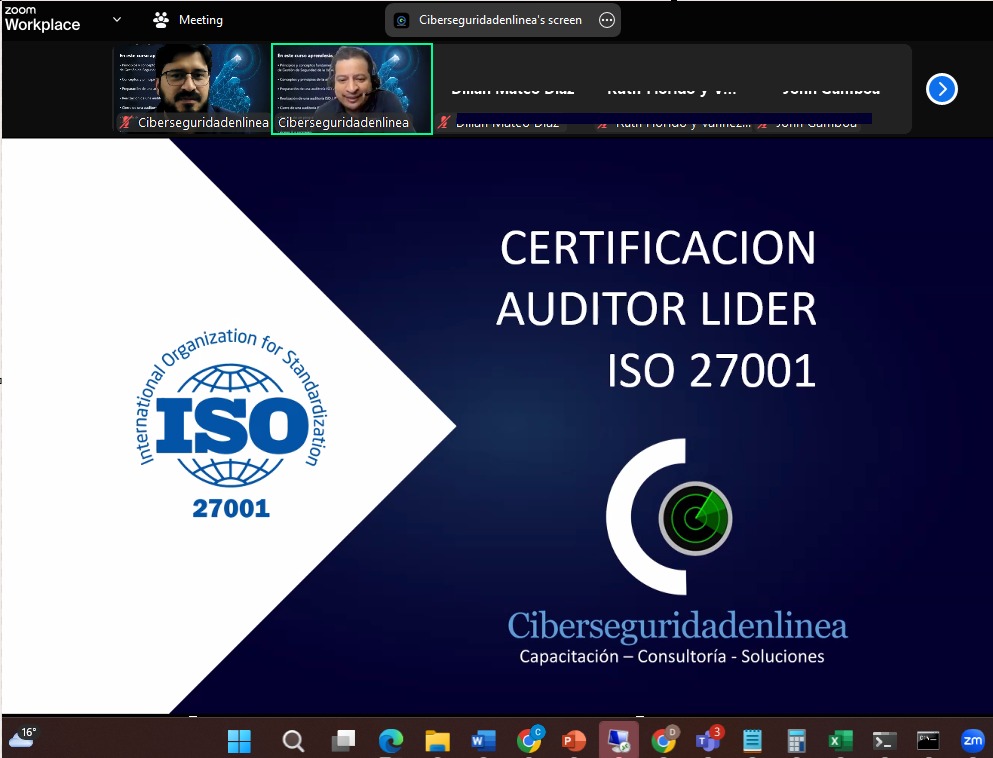This screenshot has width=993, height=758.
Task: Click the muted mic icon next to John Gamboa
Action: click(x=762, y=123)
